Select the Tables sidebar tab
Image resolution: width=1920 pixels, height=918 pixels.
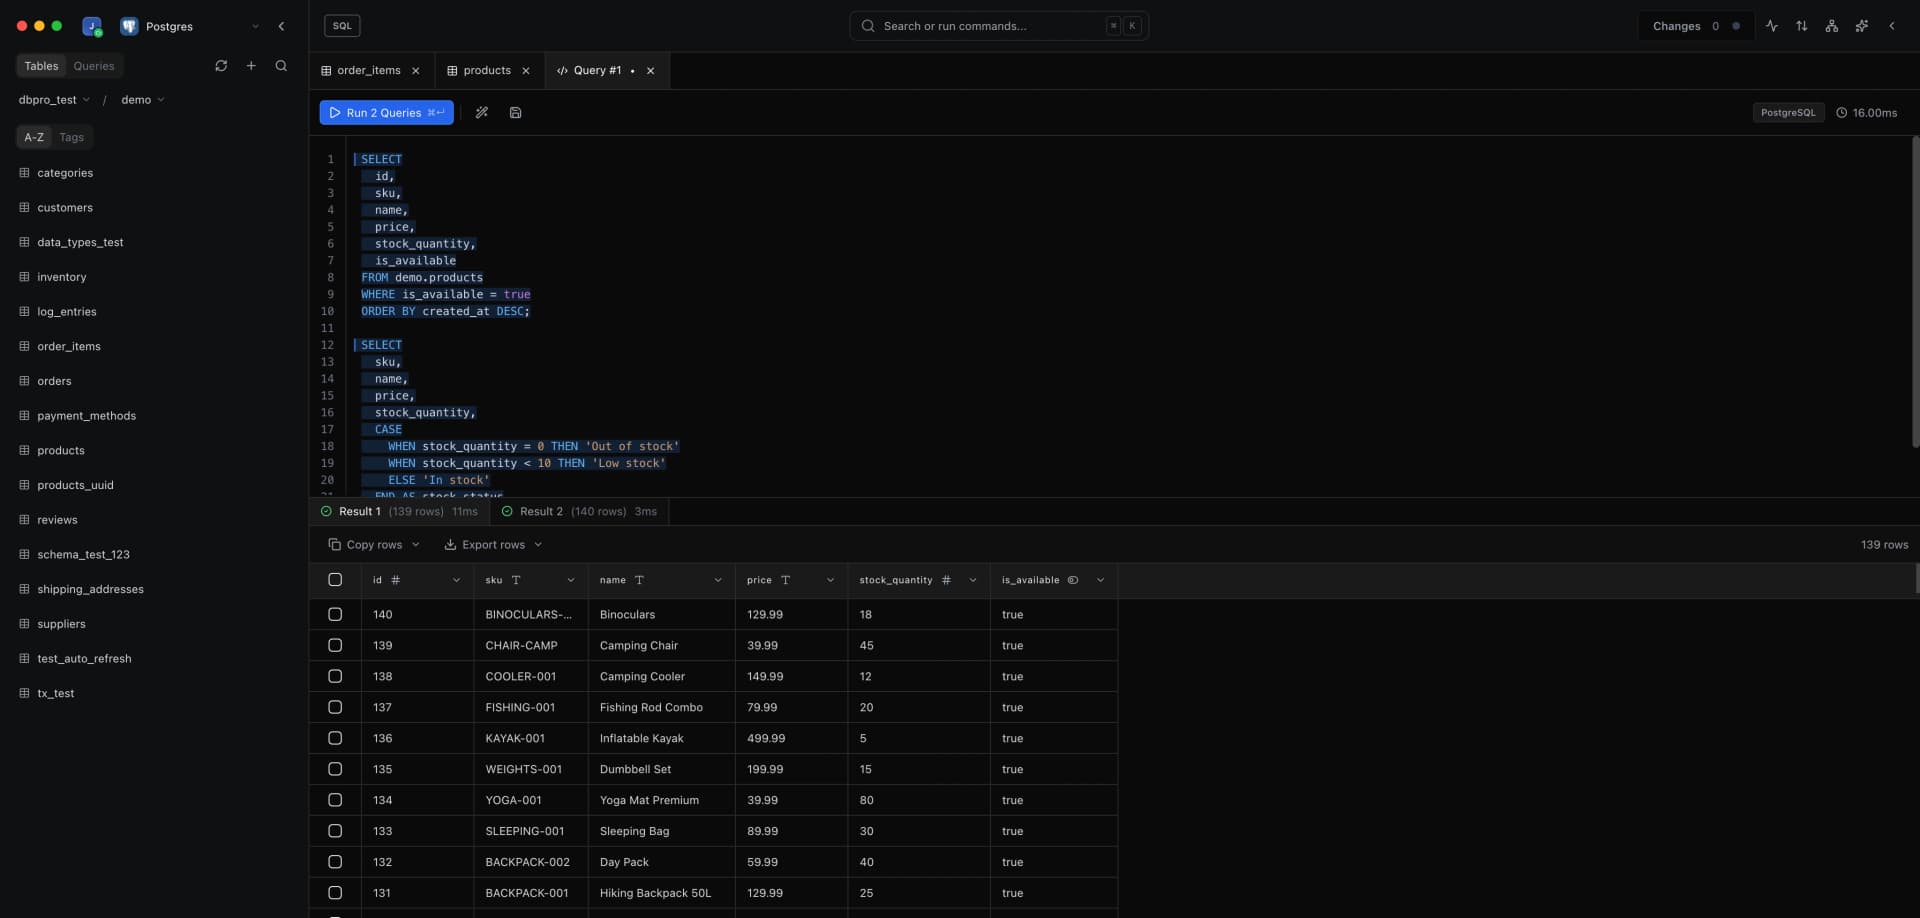click(41, 66)
